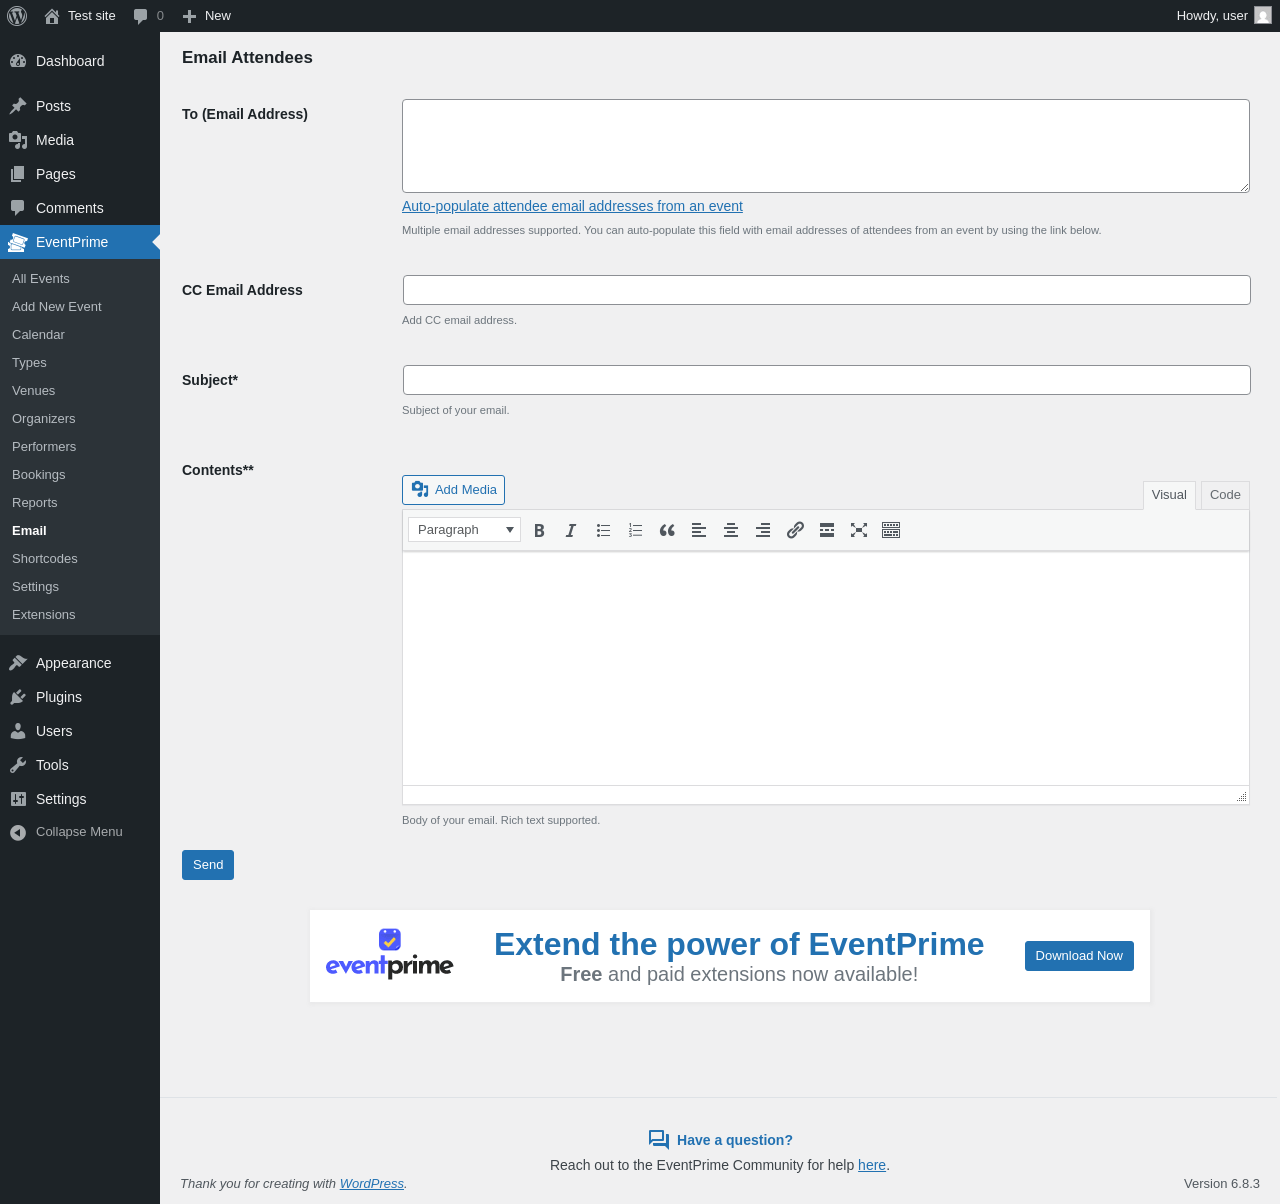Screen dimensions: 1280x1204
Task: Open the Paragraph format dropdown
Action: pos(464,529)
